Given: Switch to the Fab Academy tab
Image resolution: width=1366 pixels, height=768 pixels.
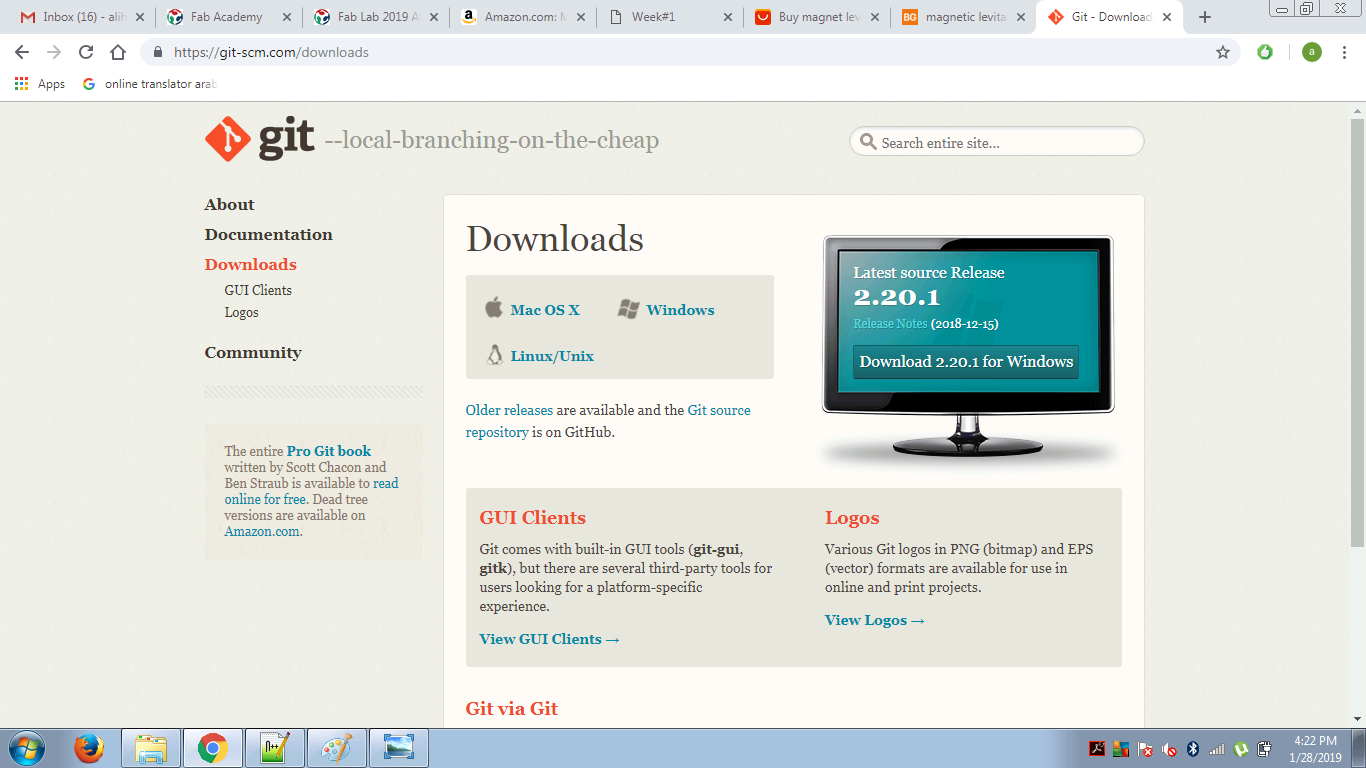Looking at the screenshot, I should click(x=229, y=17).
